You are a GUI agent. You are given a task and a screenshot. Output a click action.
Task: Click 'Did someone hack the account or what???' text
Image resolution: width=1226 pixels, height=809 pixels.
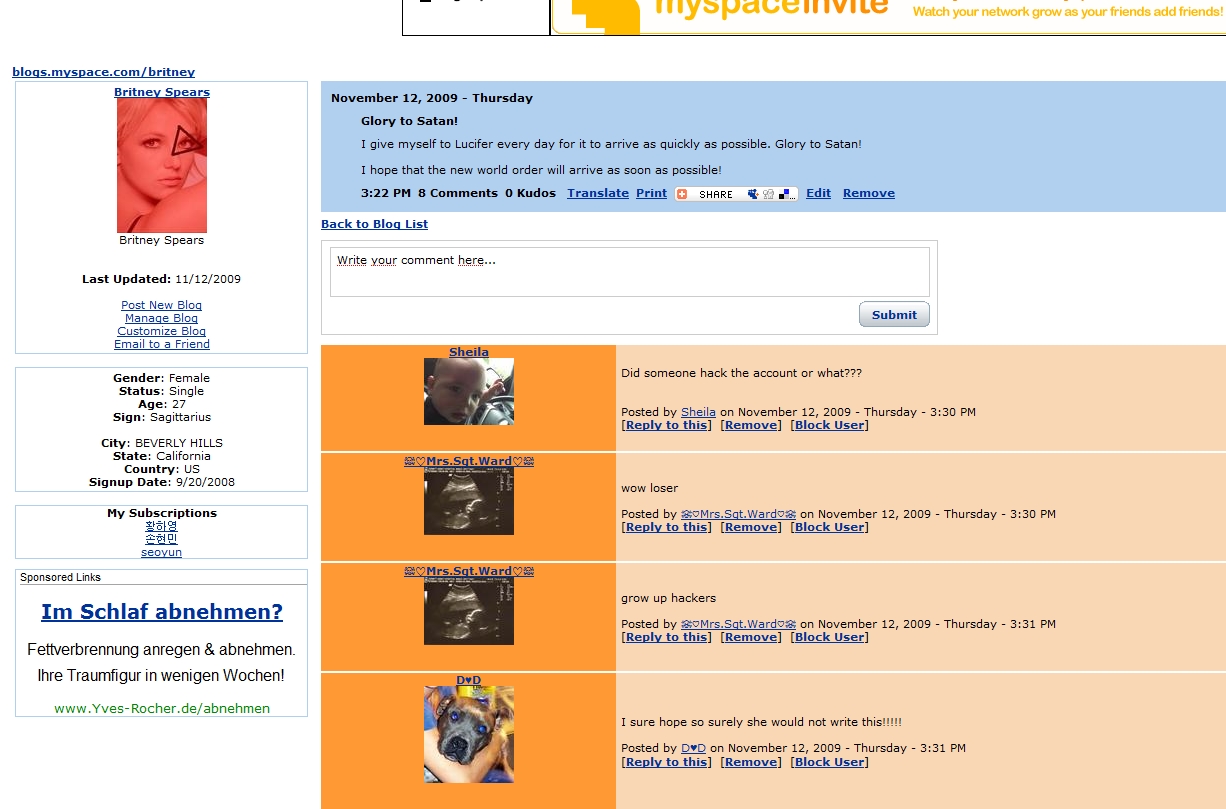[741, 373]
